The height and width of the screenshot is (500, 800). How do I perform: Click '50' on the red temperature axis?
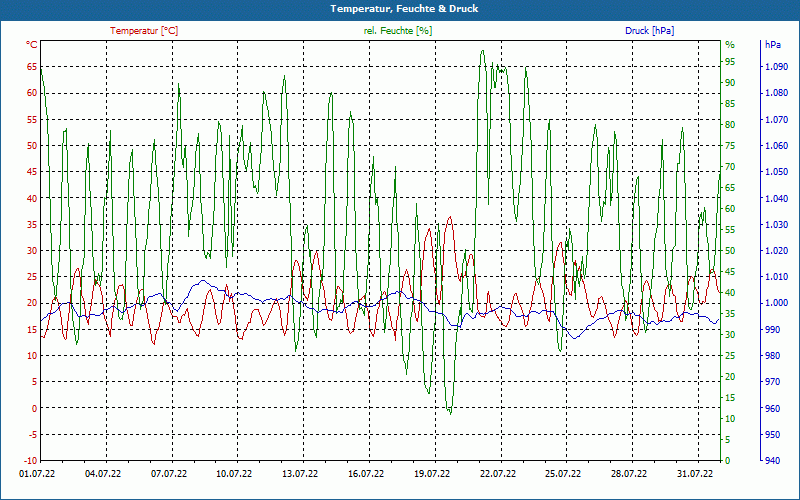pos(32,145)
